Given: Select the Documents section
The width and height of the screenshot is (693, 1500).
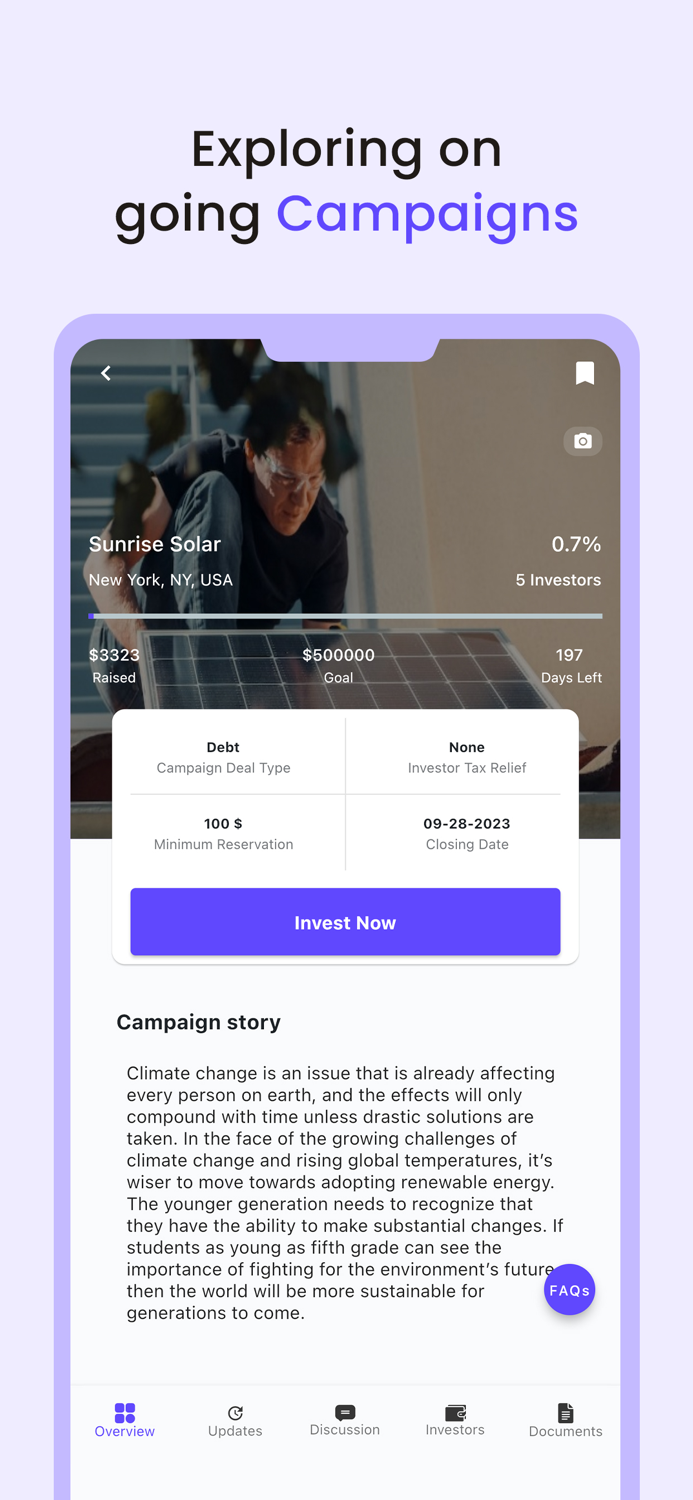Looking at the screenshot, I should tap(565, 1421).
